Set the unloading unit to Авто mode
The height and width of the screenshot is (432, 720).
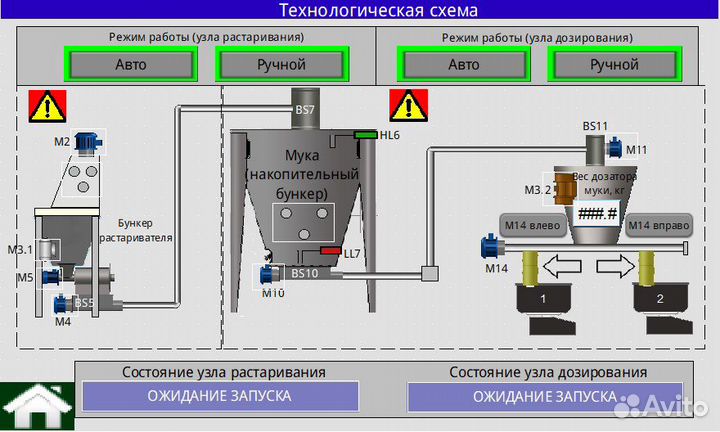tap(131, 64)
